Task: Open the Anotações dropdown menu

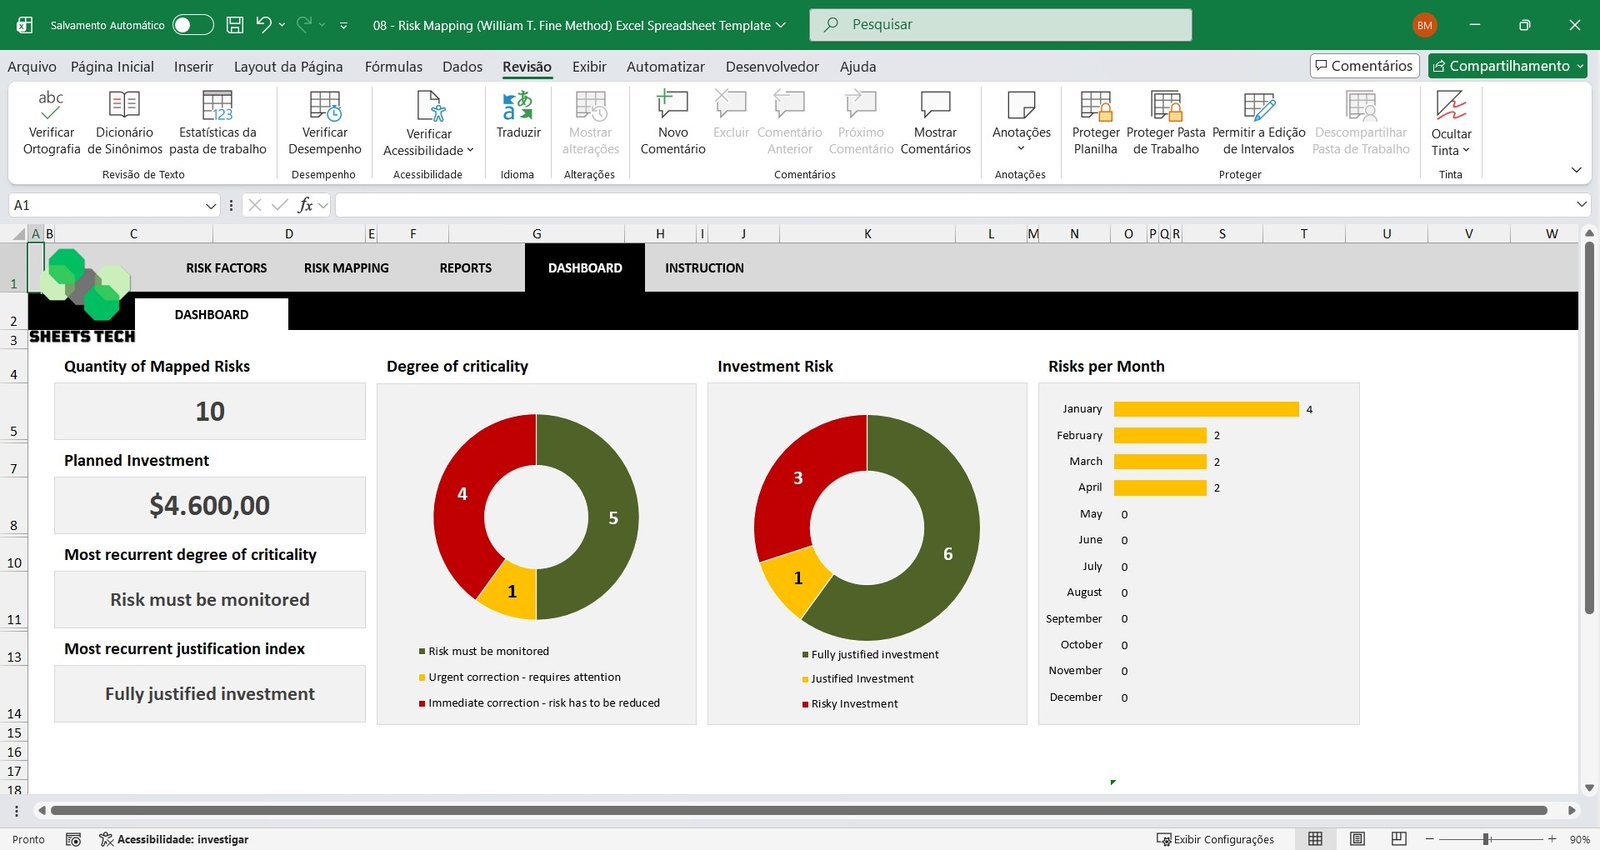Action: click(x=1021, y=148)
